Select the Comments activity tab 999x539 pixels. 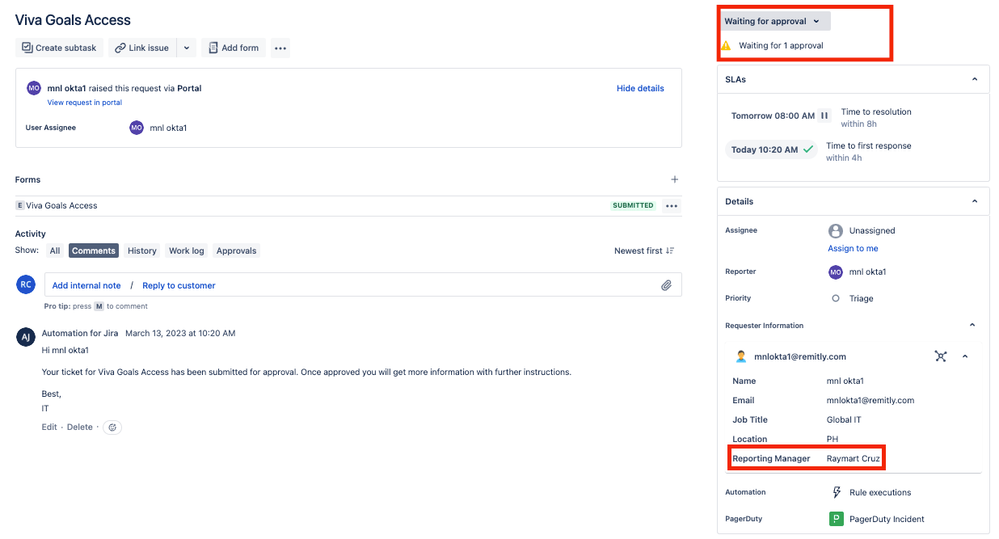94,251
